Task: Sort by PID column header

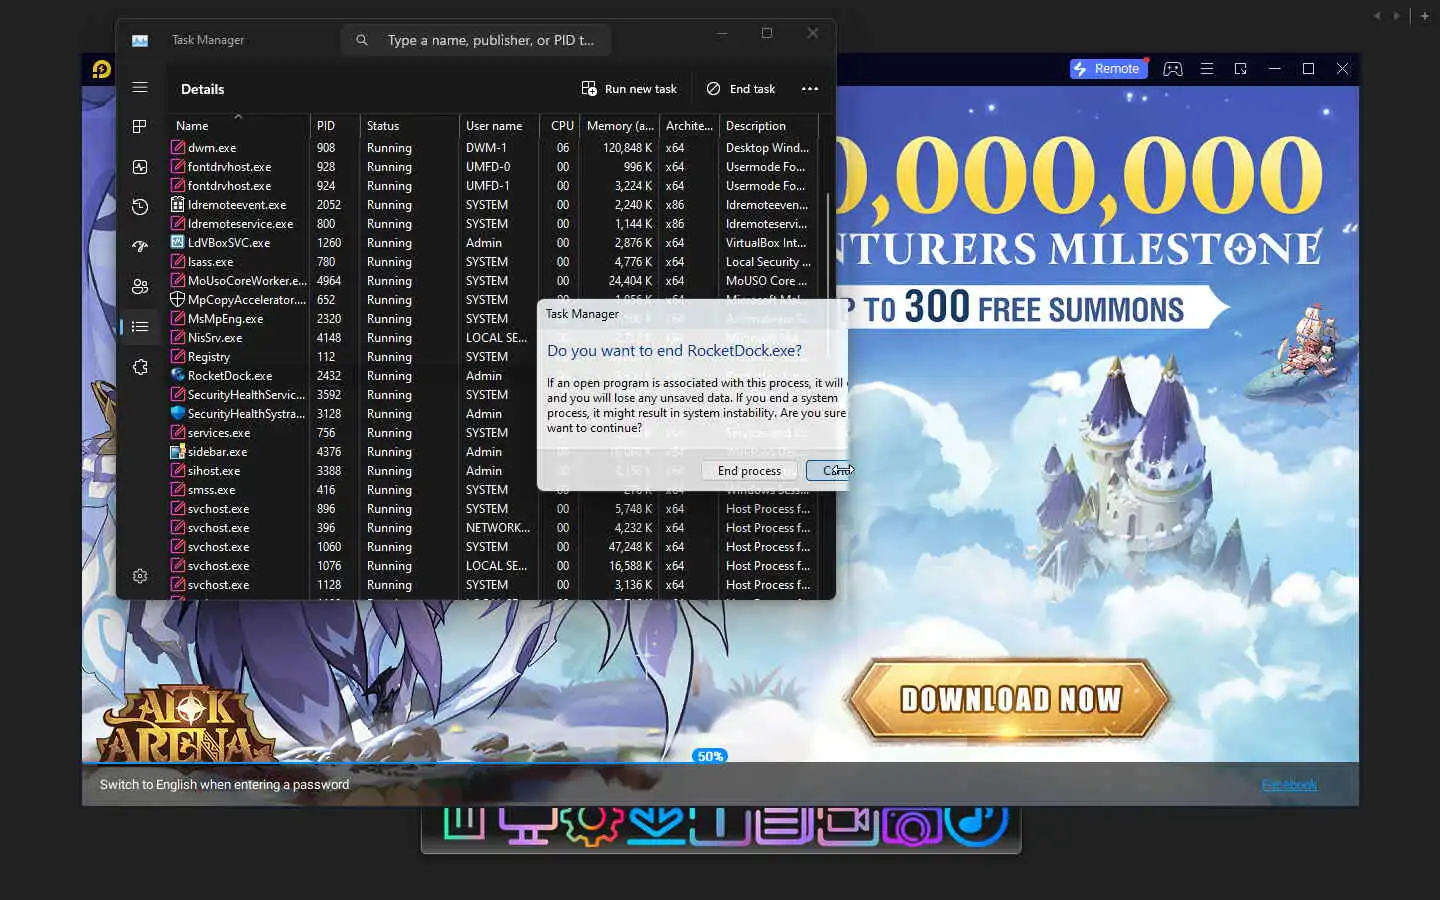Action: click(335, 126)
